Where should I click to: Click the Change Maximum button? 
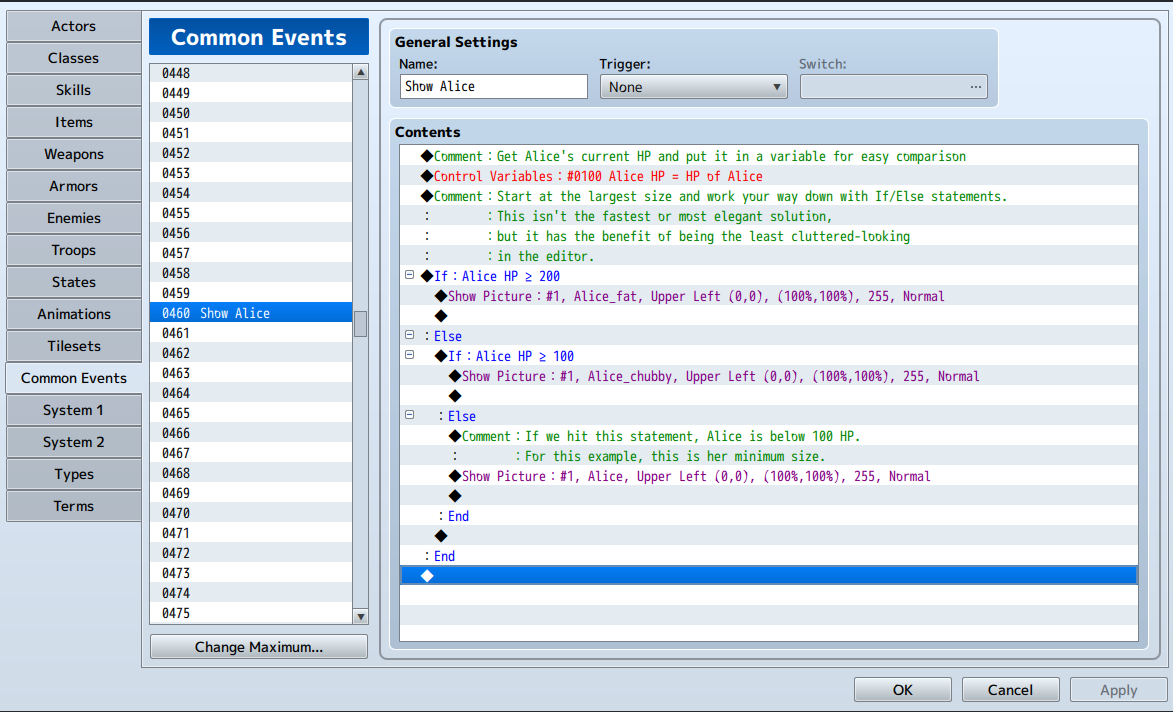click(x=259, y=647)
